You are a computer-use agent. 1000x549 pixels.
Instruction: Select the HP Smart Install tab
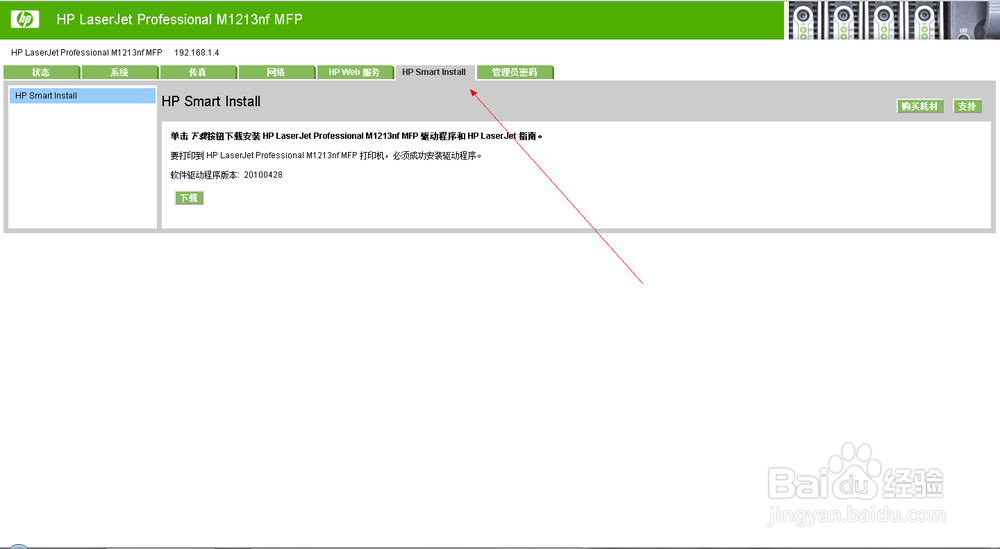pyautogui.click(x=434, y=72)
